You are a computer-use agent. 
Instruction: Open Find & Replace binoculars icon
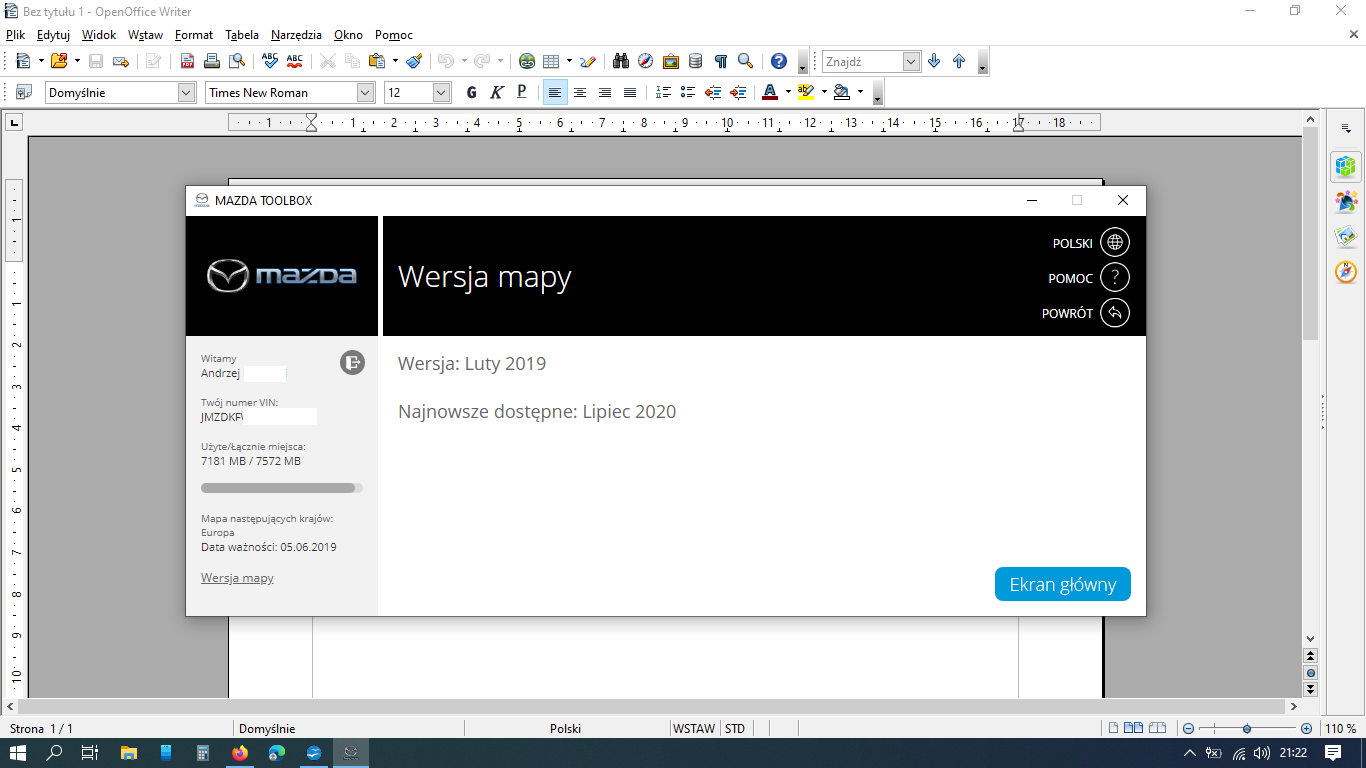coord(620,61)
